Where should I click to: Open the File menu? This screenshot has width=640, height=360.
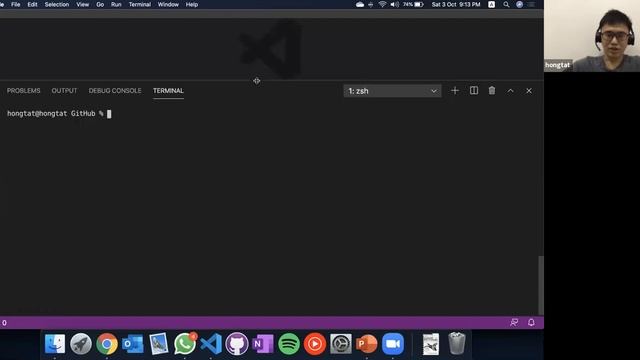point(16,4)
